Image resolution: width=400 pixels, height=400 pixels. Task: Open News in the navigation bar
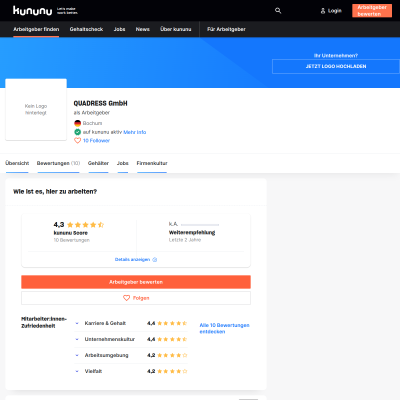142,29
